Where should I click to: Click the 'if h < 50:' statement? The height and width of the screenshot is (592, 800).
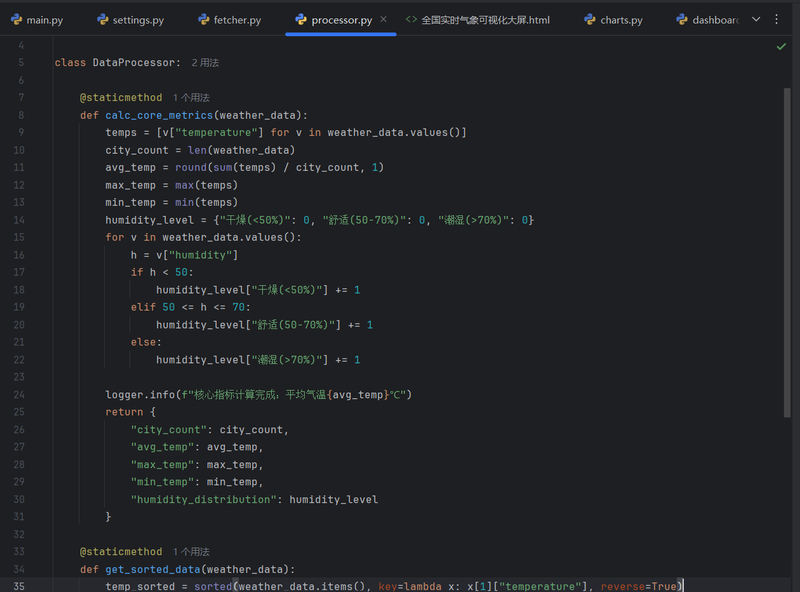pos(162,273)
